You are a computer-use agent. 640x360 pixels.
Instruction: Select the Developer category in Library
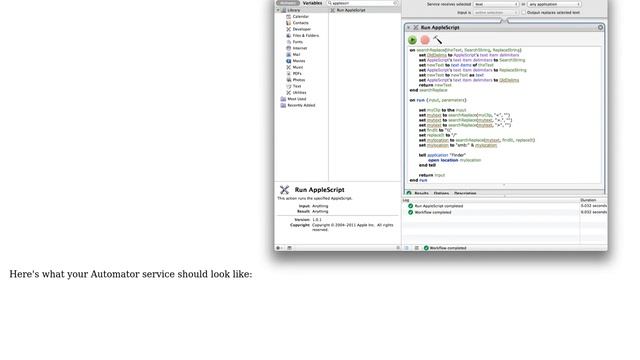302,29
